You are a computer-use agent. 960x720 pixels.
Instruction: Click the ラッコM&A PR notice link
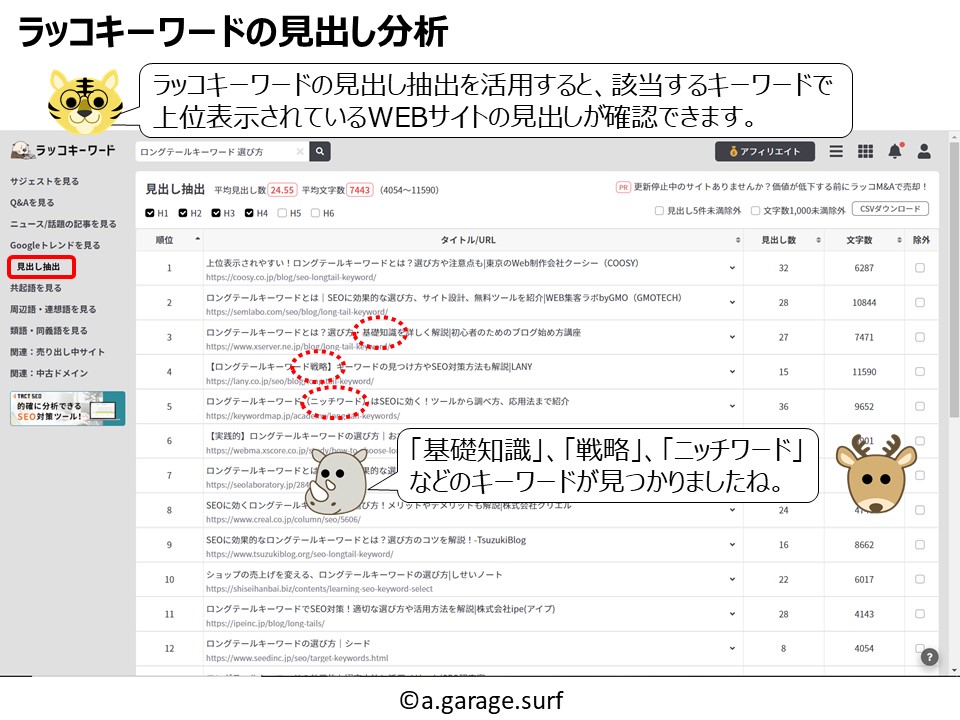[x=779, y=187]
